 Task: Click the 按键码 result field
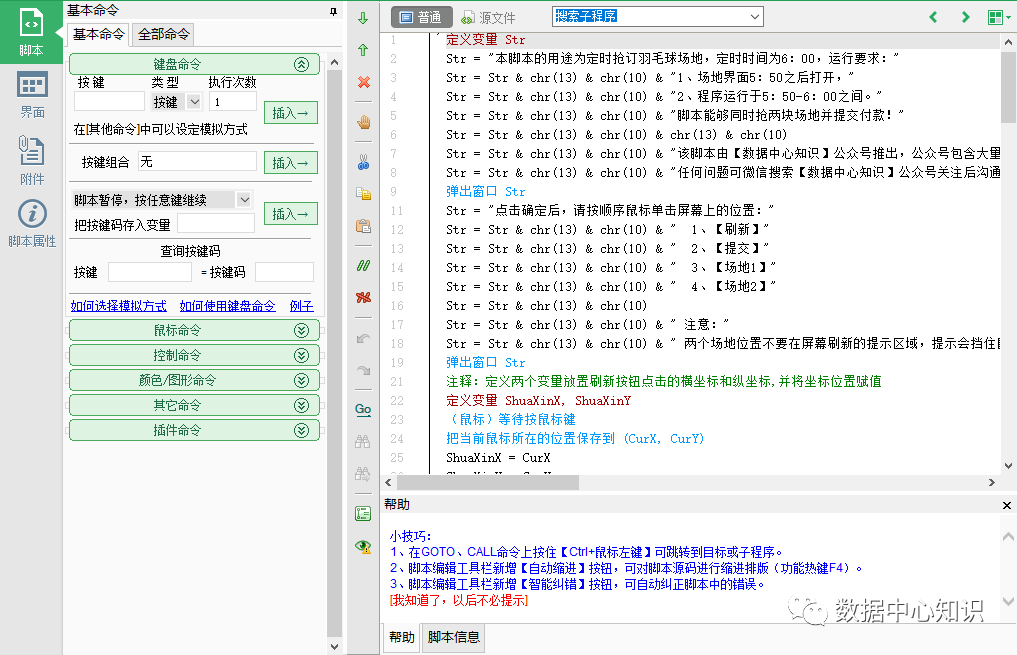(x=285, y=272)
